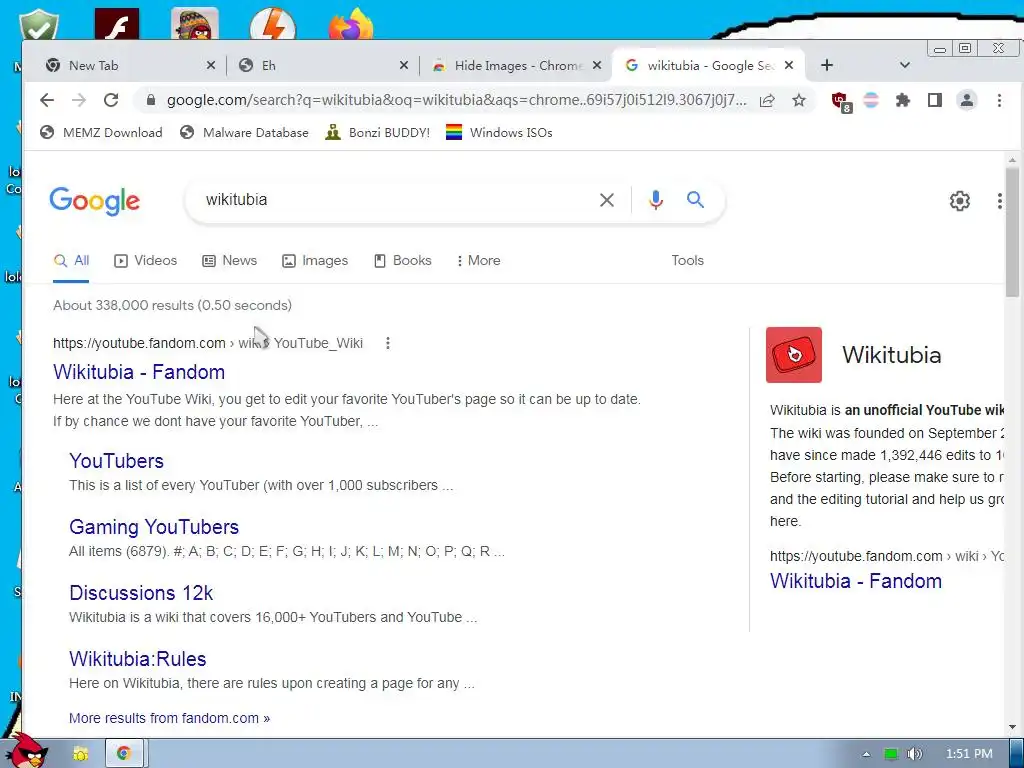Click the Google logo
The image size is (1024, 768).
click(95, 200)
